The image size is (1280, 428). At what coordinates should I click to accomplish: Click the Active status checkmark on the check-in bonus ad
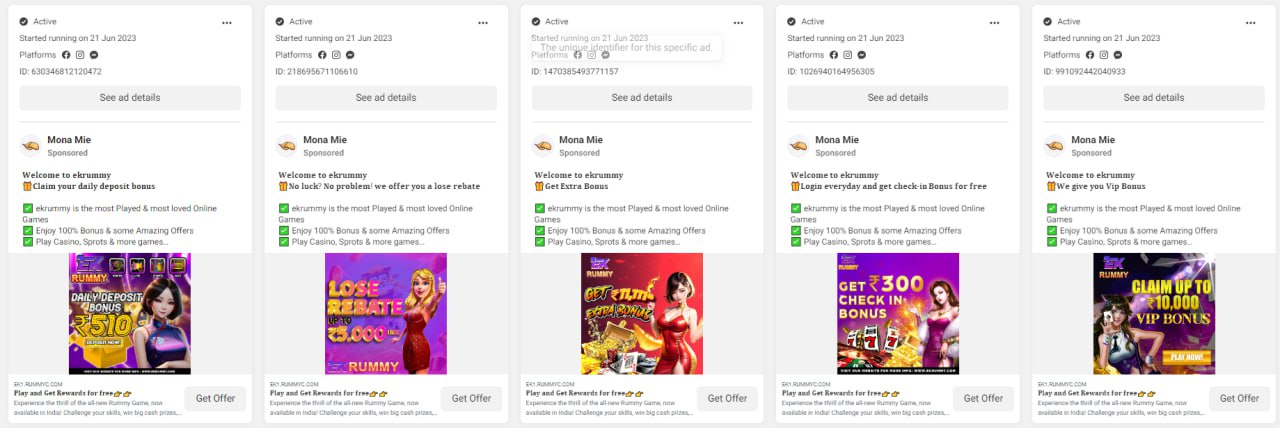coord(792,21)
